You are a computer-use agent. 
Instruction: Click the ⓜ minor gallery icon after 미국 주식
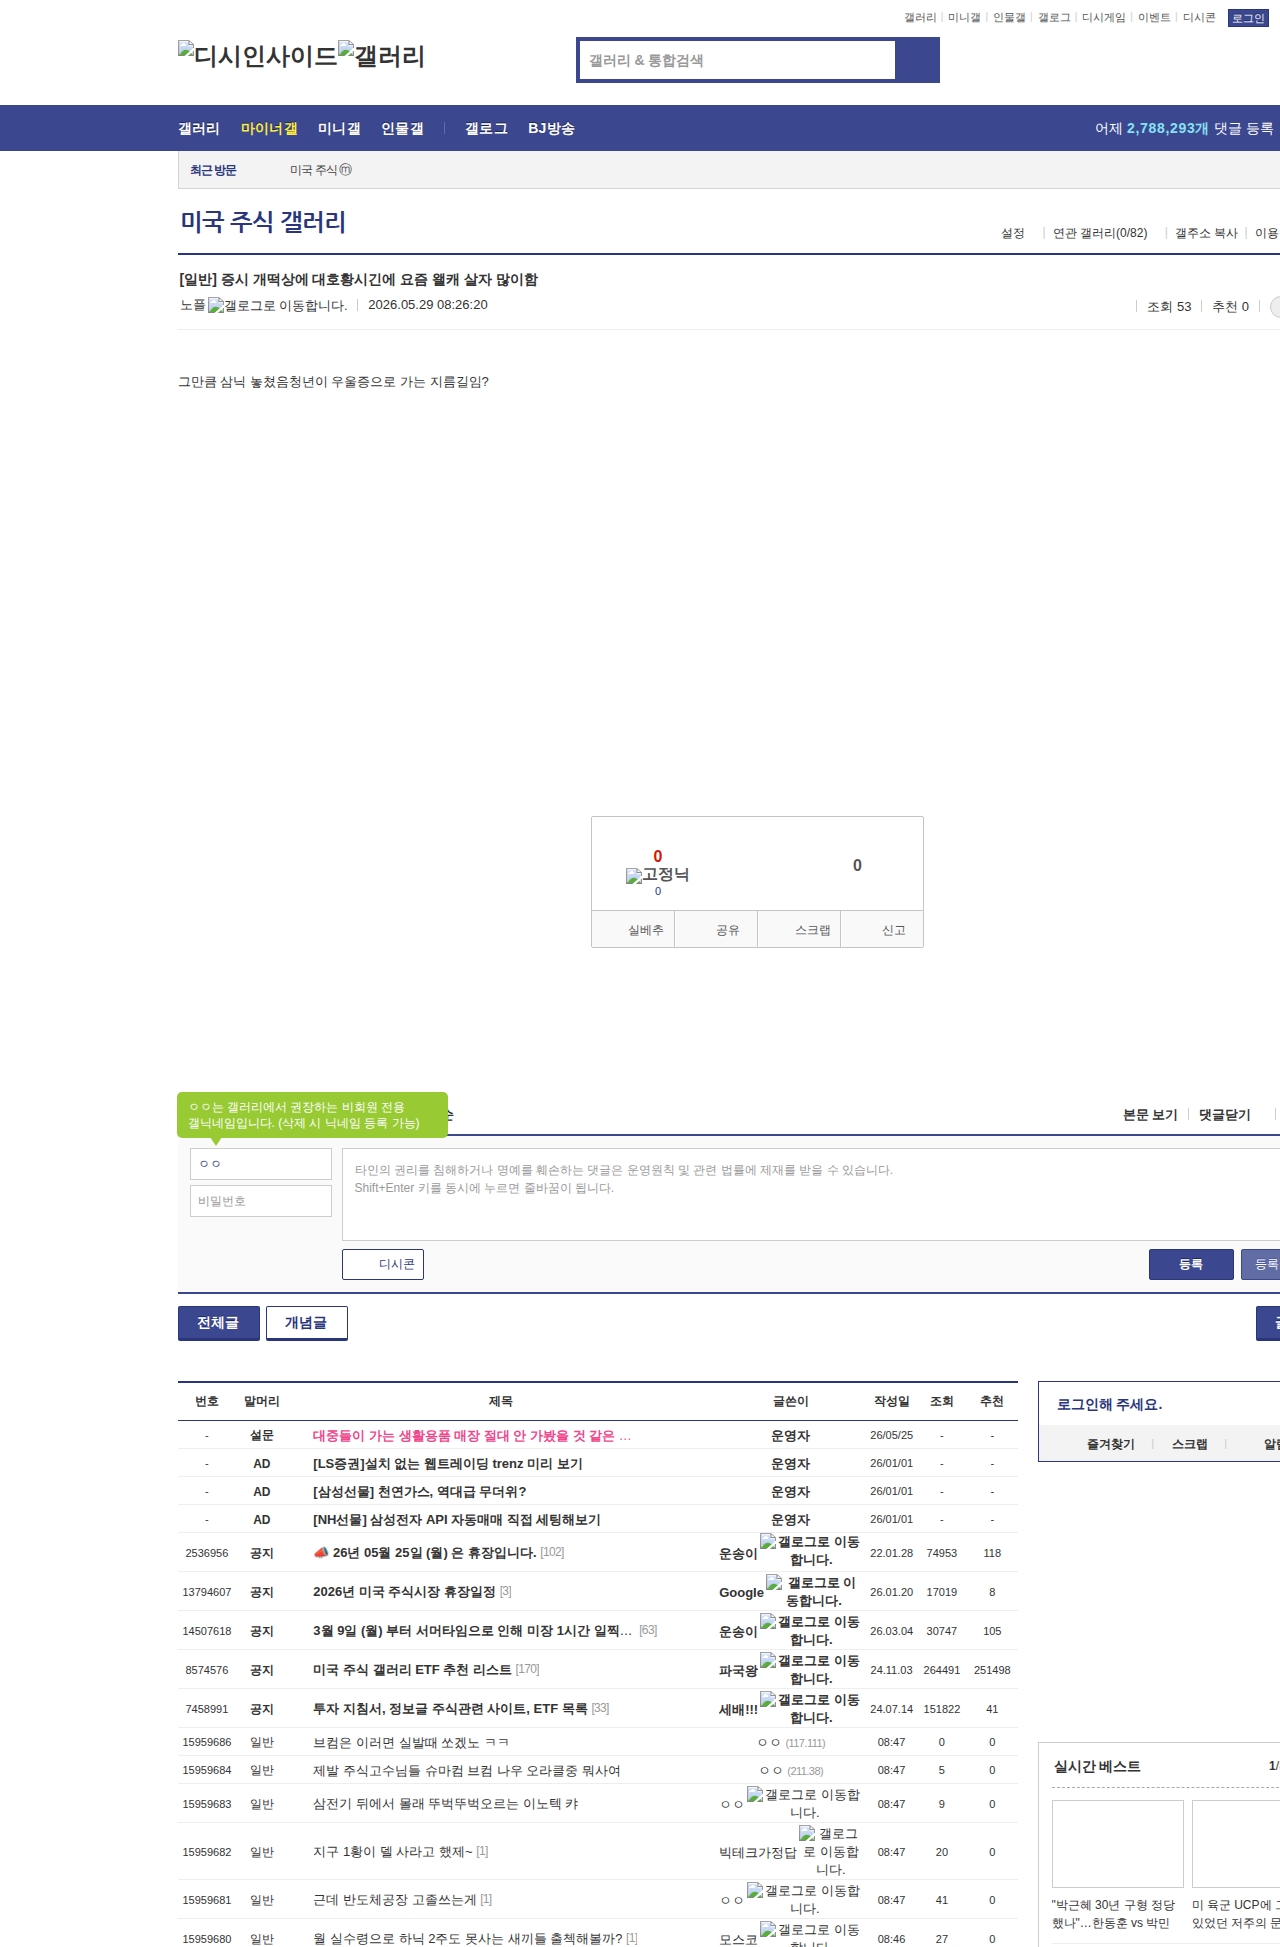pos(346,170)
